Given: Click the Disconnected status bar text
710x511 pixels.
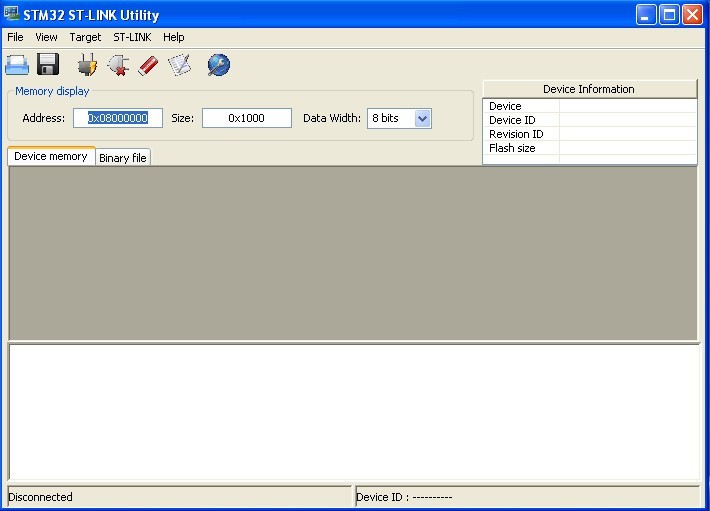Looking at the screenshot, I should tap(40, 497).
